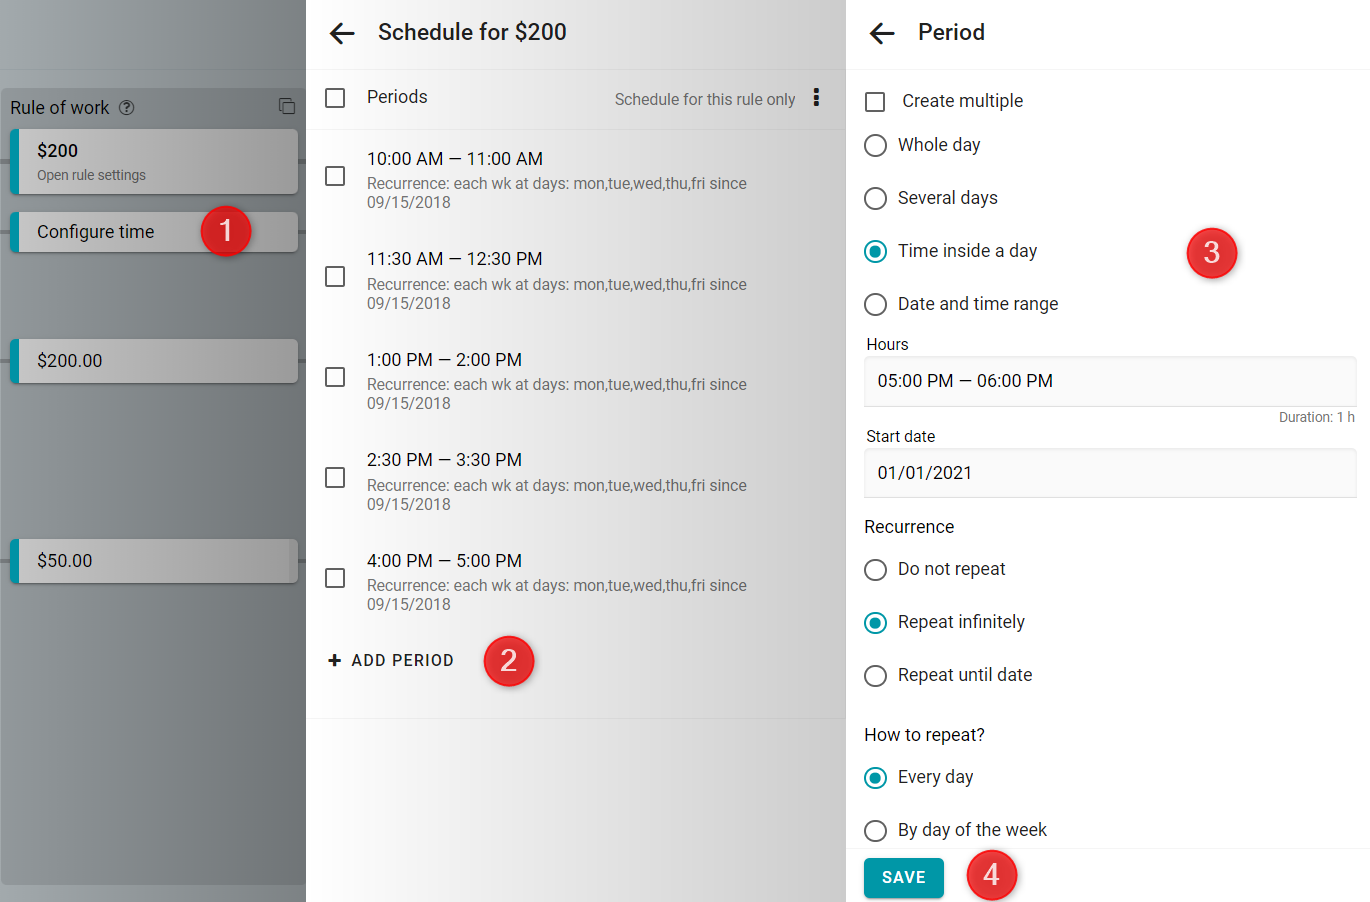1370x902 pixels.
Task: Click the Schedule for this rule only selector
Action: (x=705, y=99)
